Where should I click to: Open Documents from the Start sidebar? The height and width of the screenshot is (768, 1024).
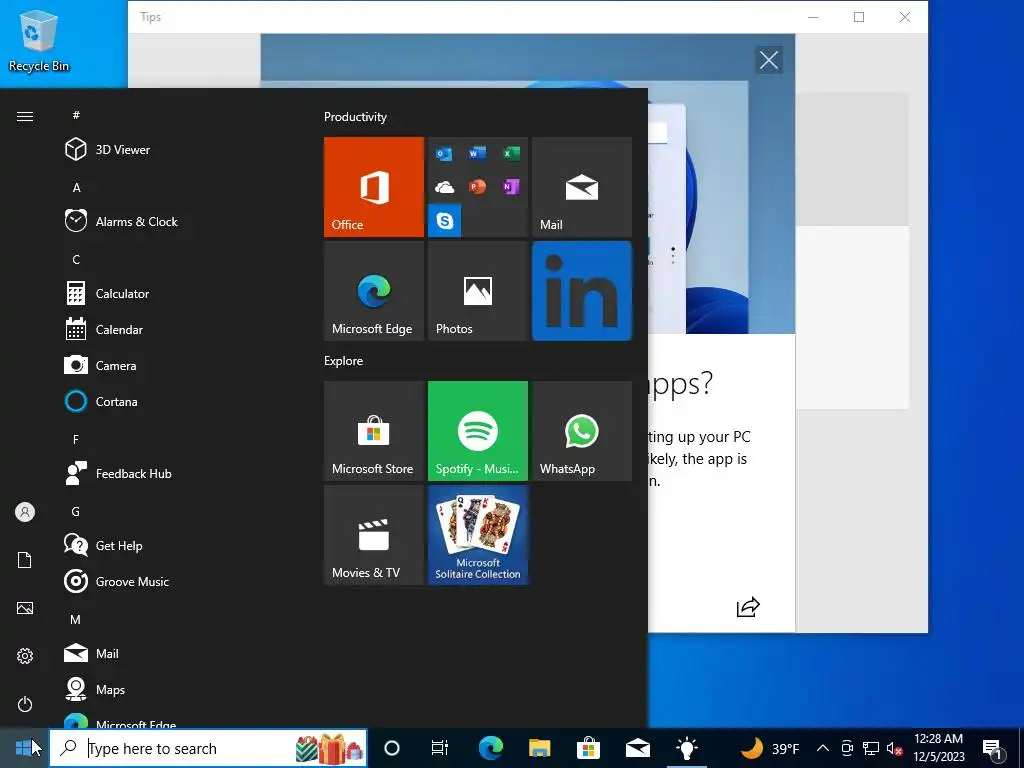click(x=25, y=560)
